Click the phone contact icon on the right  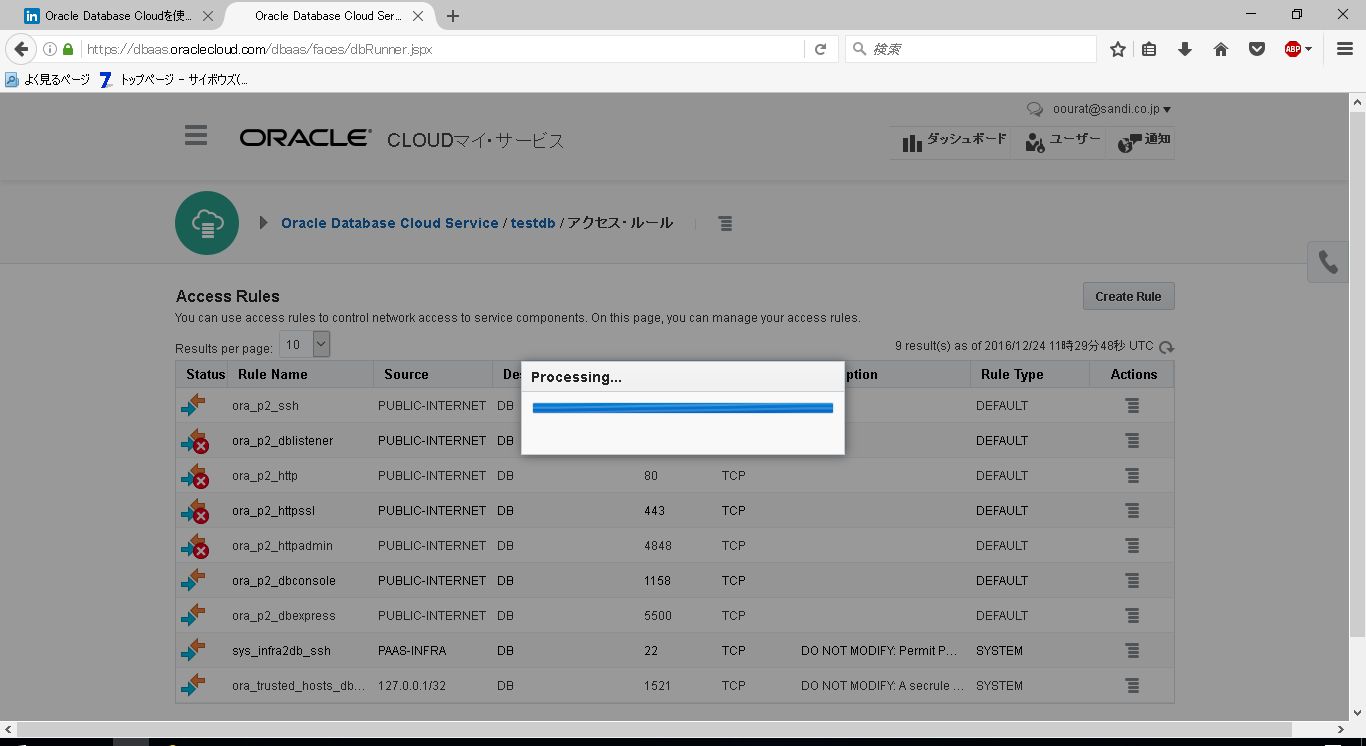(1328, 262)
